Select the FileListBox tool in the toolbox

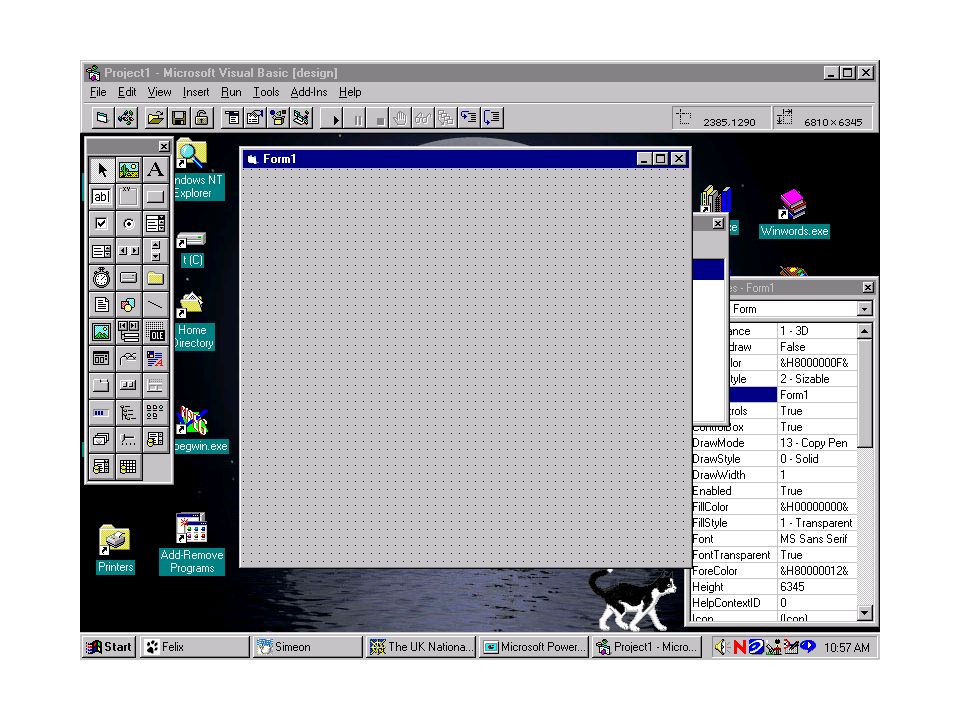pos(102,304)
